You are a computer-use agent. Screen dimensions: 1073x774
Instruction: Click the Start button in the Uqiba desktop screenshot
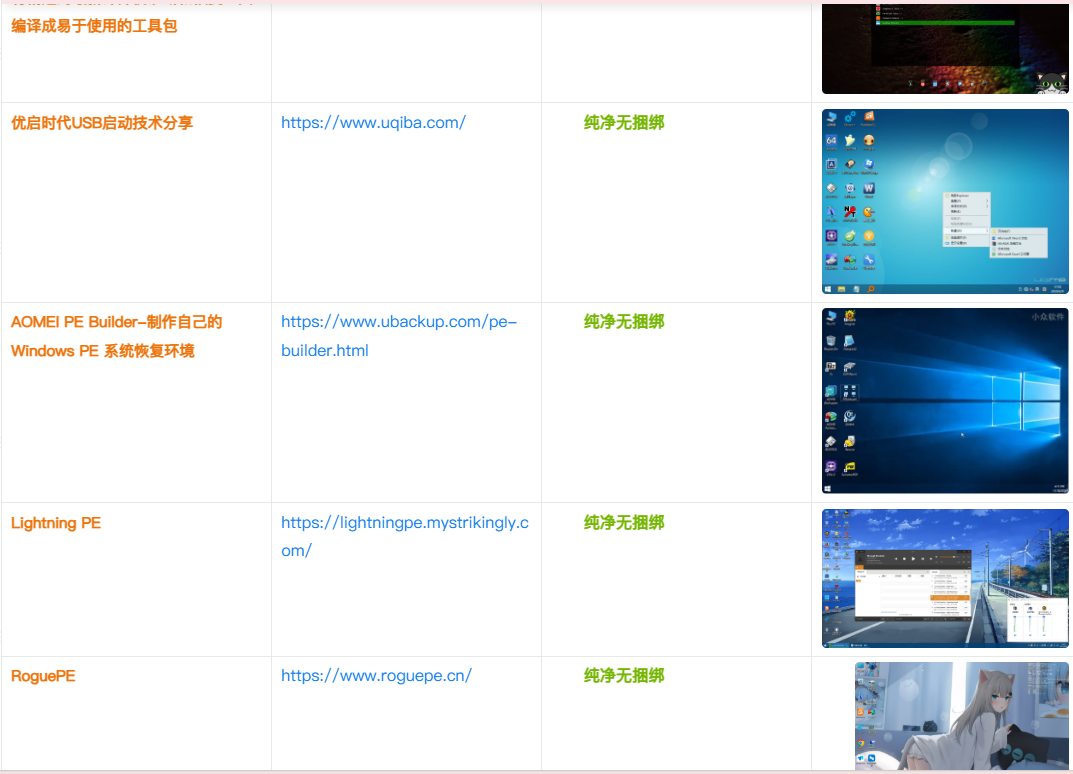pyautogui.click(x=828, y=289)
